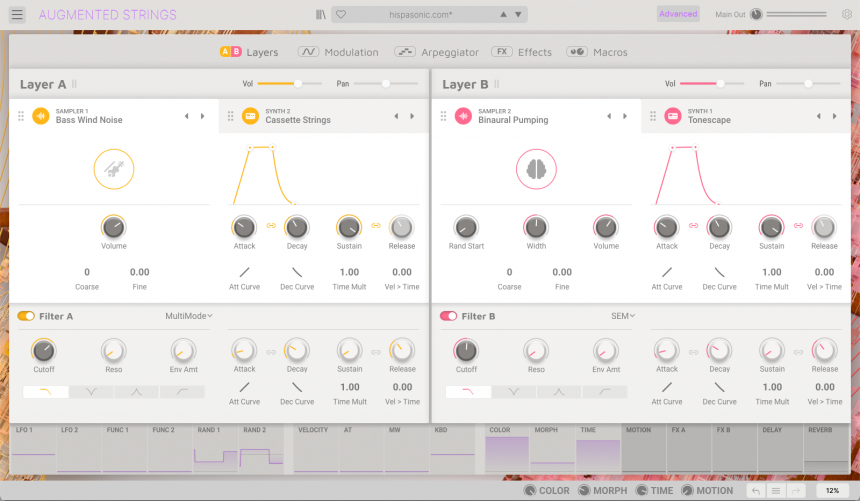This screenshot has height=501, width=860.
Task: Toggle Layer A Sustain-Release link icon
Action: [376, 226]
